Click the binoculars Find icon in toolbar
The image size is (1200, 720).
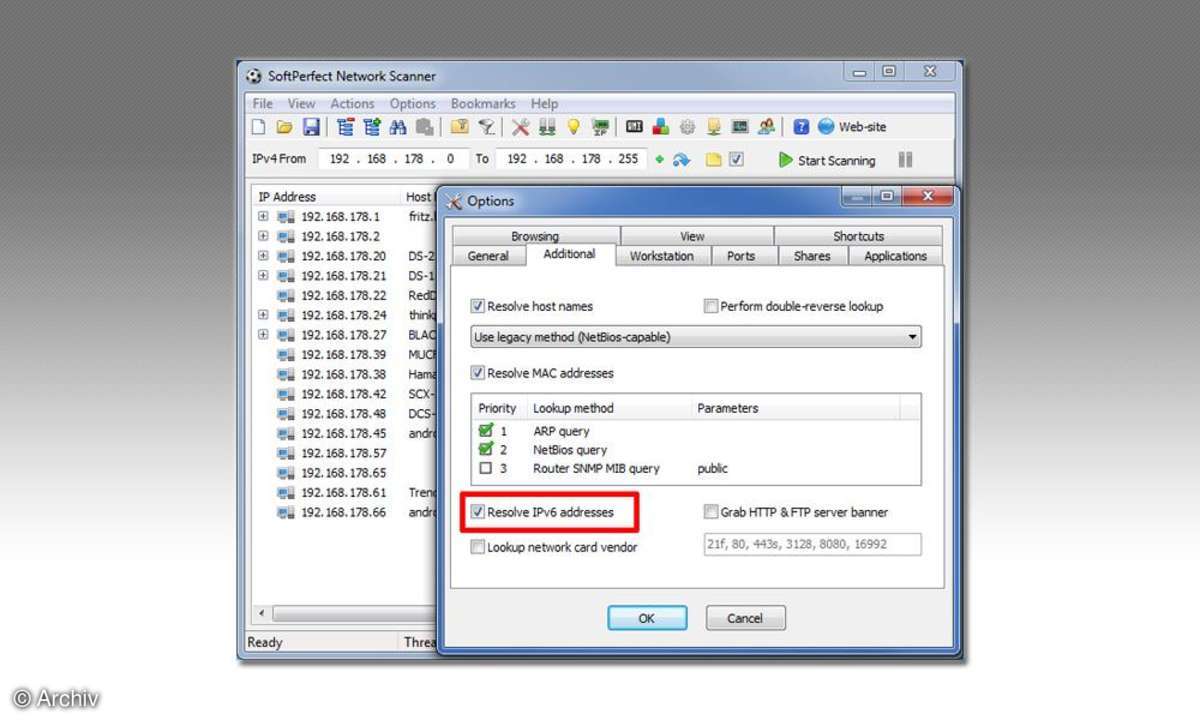(x=398, y=127)
